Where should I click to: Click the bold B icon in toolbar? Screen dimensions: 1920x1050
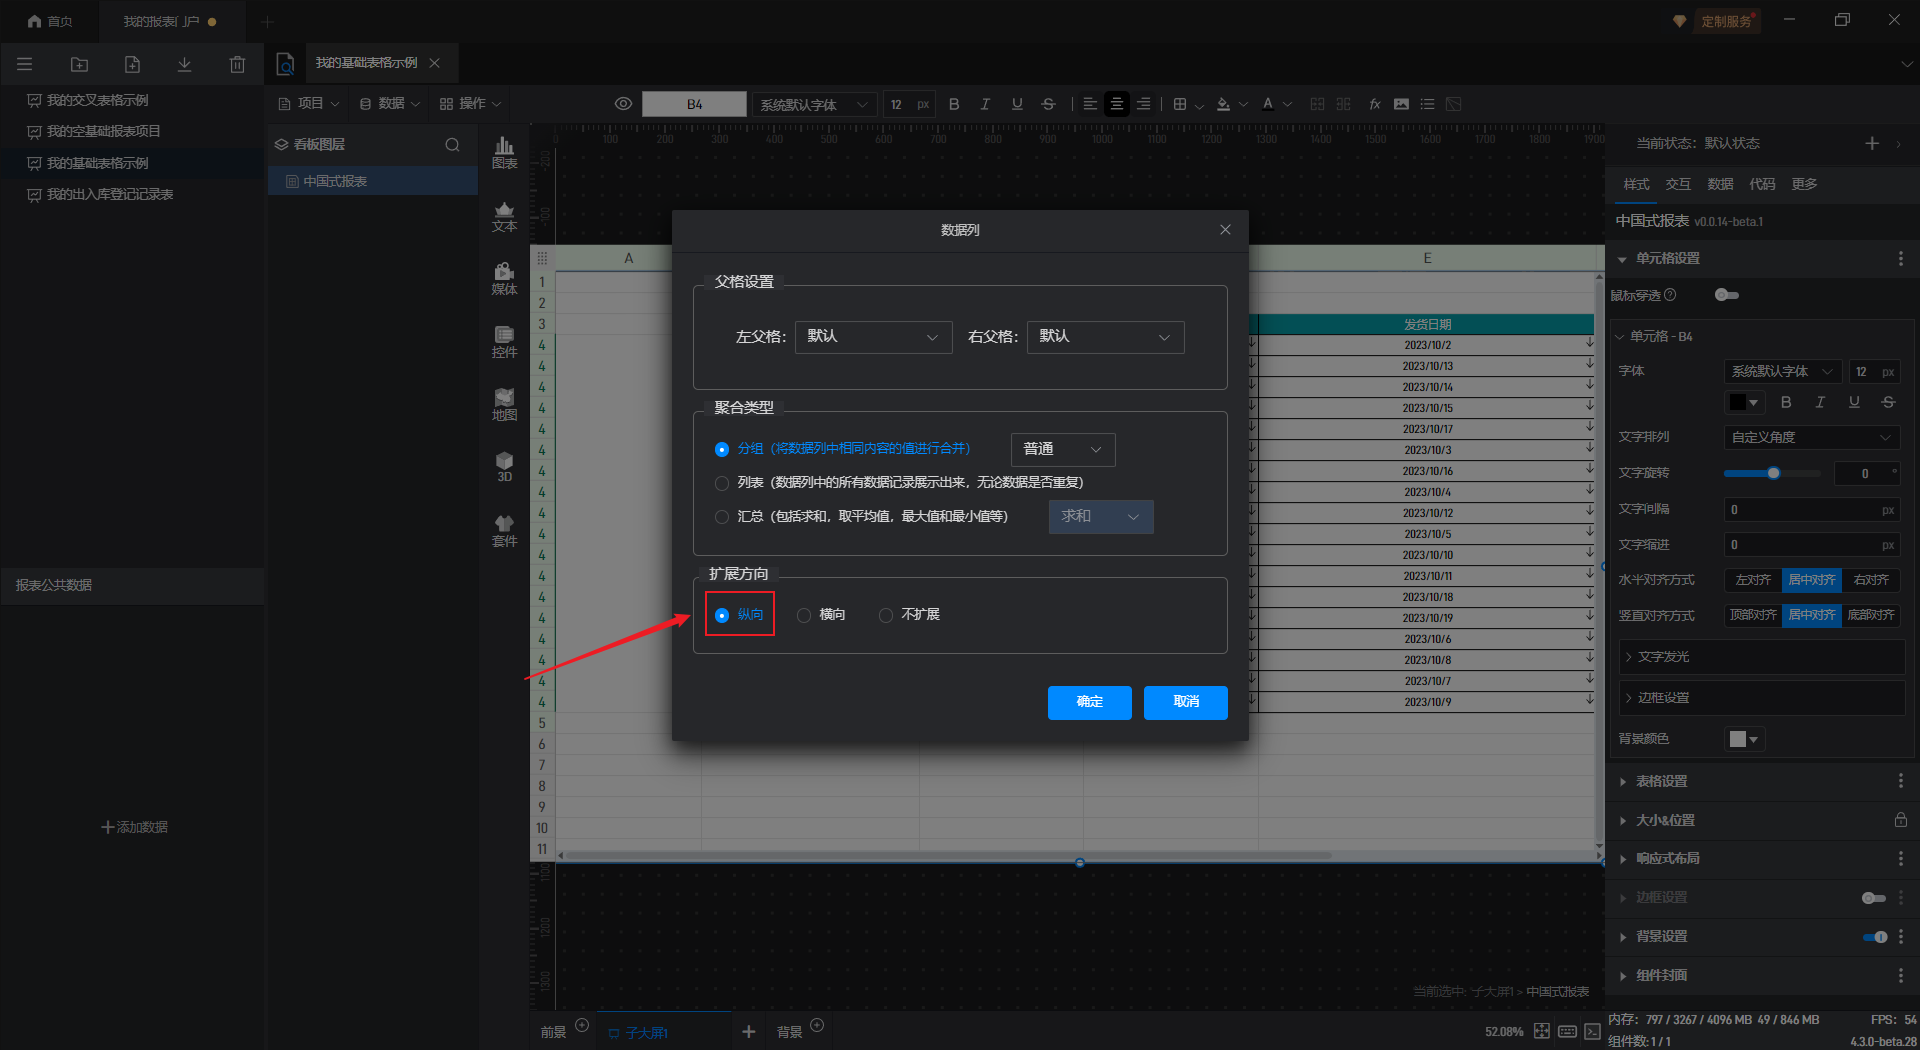(x=954, y=104)
